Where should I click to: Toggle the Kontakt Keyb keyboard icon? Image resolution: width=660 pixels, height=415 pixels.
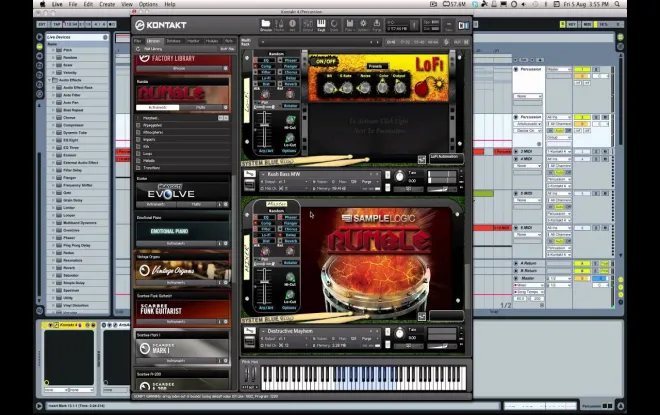tap(321, 24)
